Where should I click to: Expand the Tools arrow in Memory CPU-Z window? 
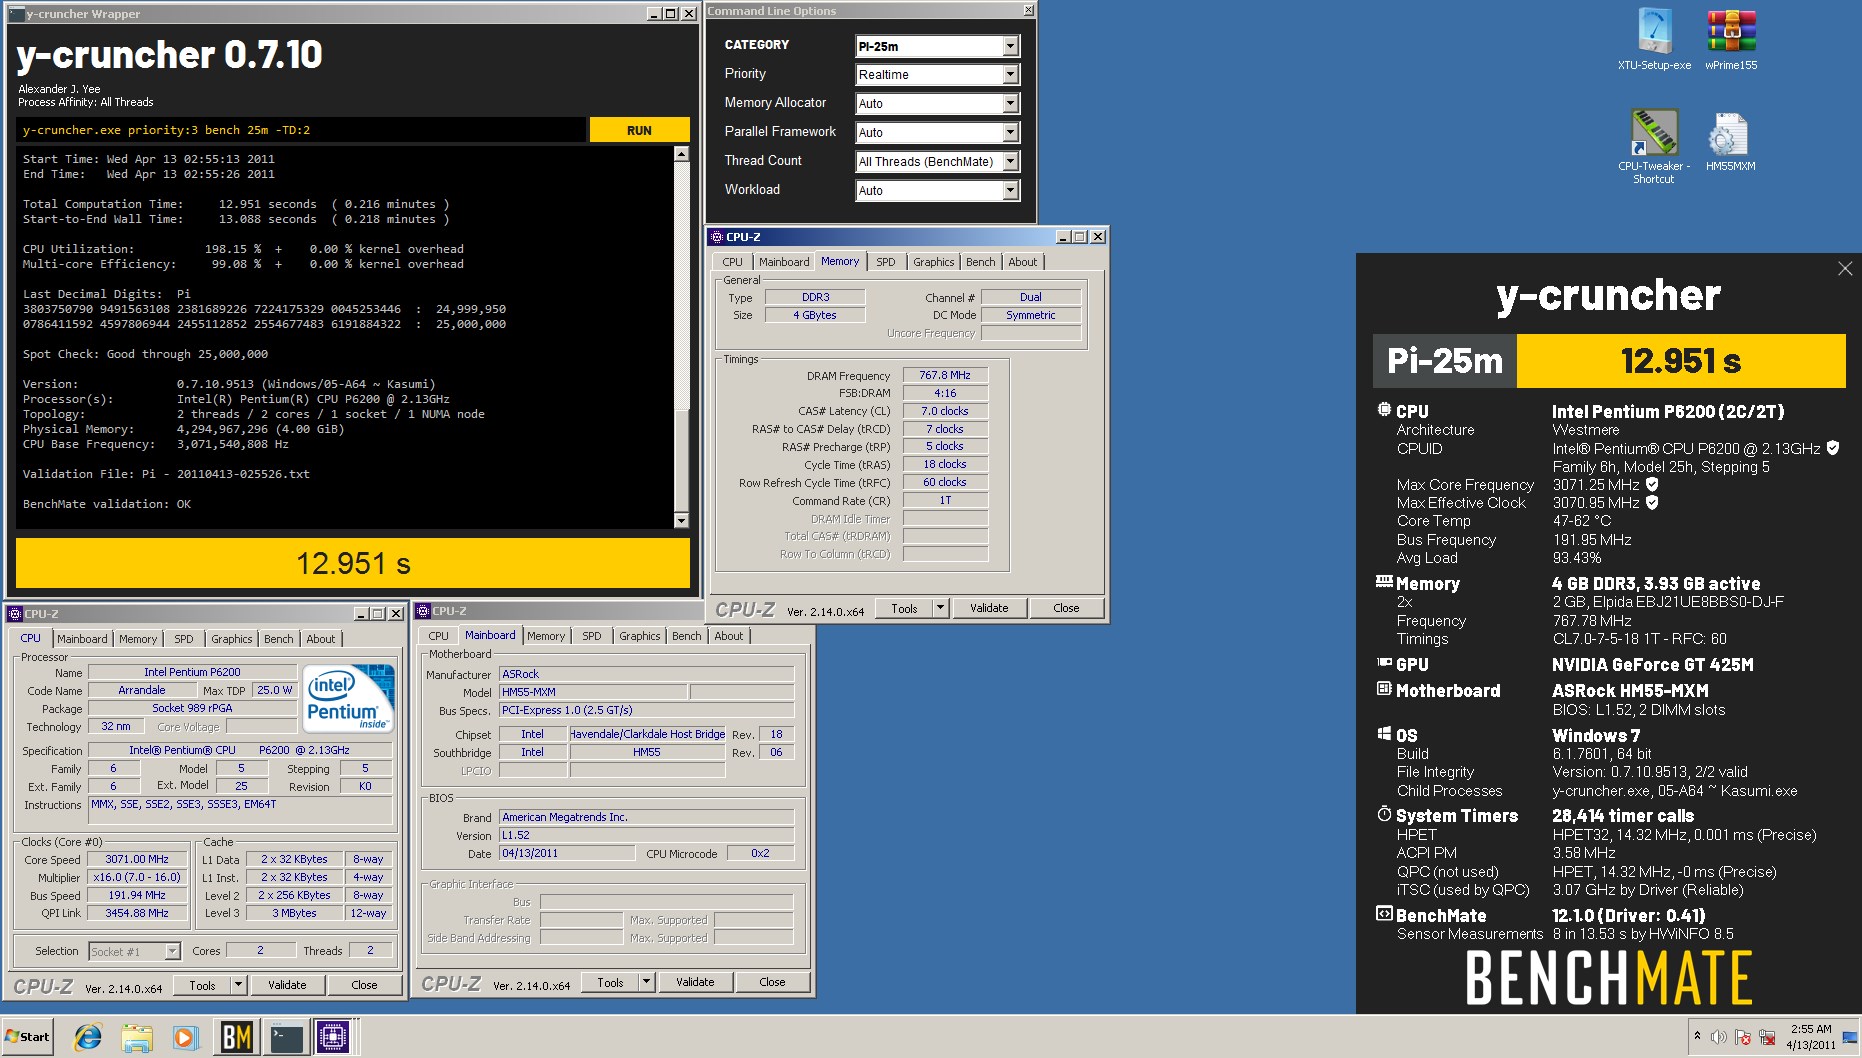[x=940, y=608]
